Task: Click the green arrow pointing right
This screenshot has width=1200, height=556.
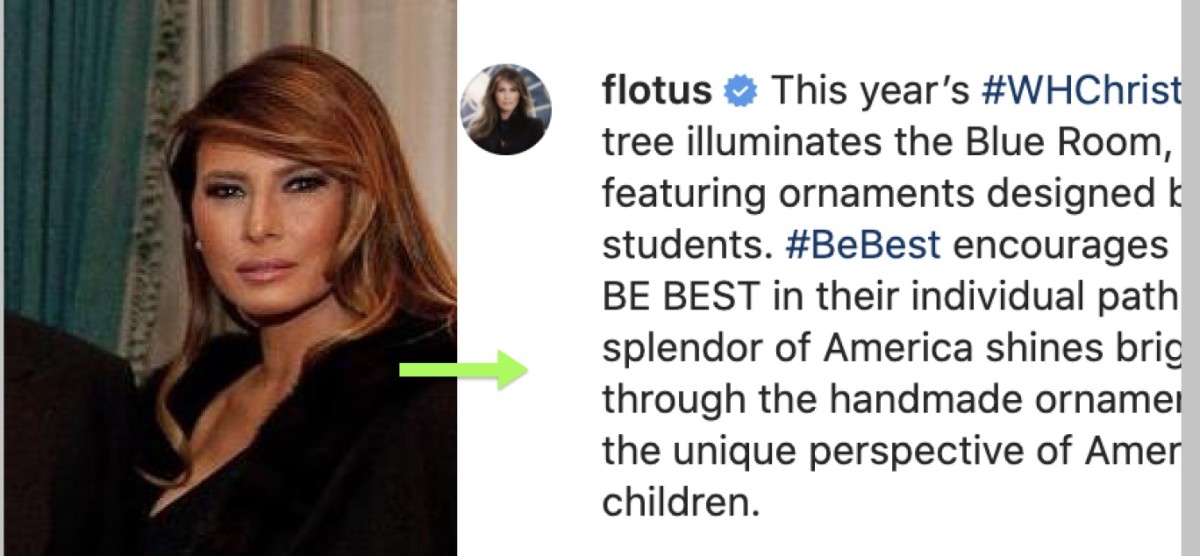Action: (462, 370)
